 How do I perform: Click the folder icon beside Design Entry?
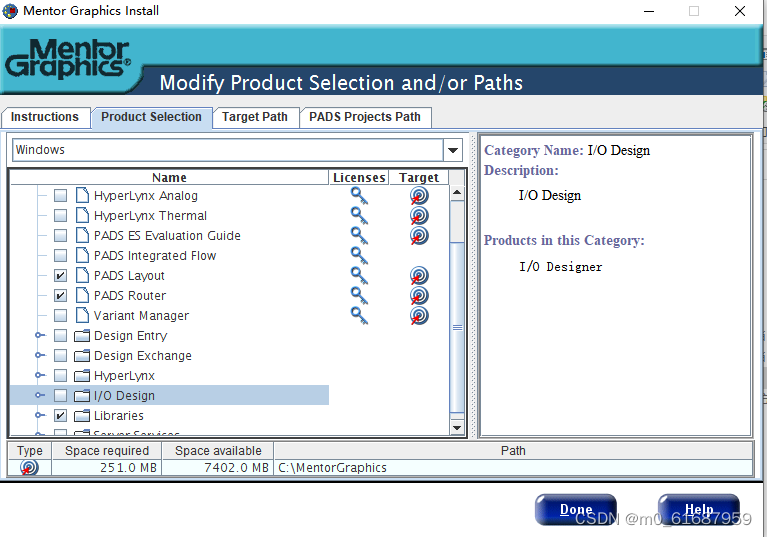pos(82,336)
